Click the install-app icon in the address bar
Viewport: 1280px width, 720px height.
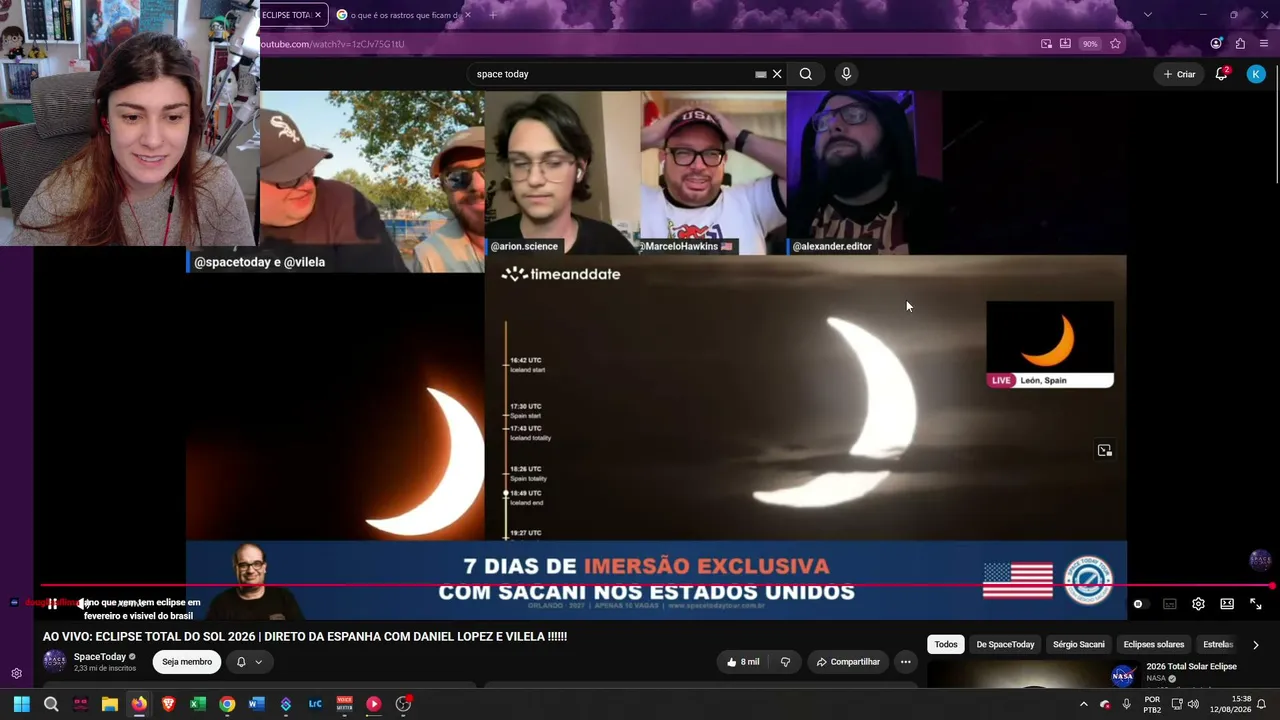click(x=1065, y=44)
